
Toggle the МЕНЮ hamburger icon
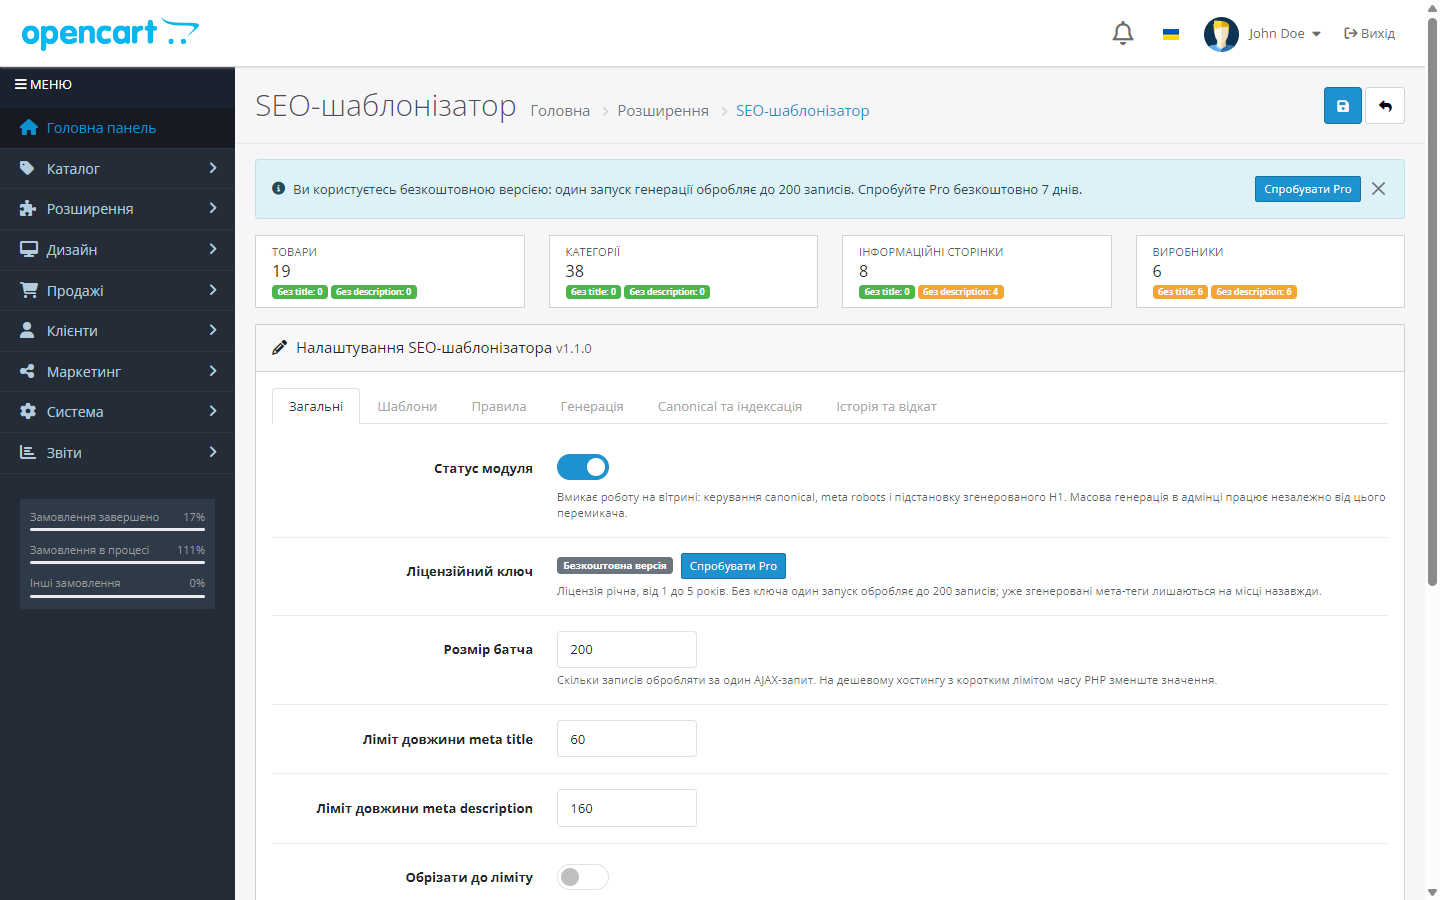pos(20,85)
